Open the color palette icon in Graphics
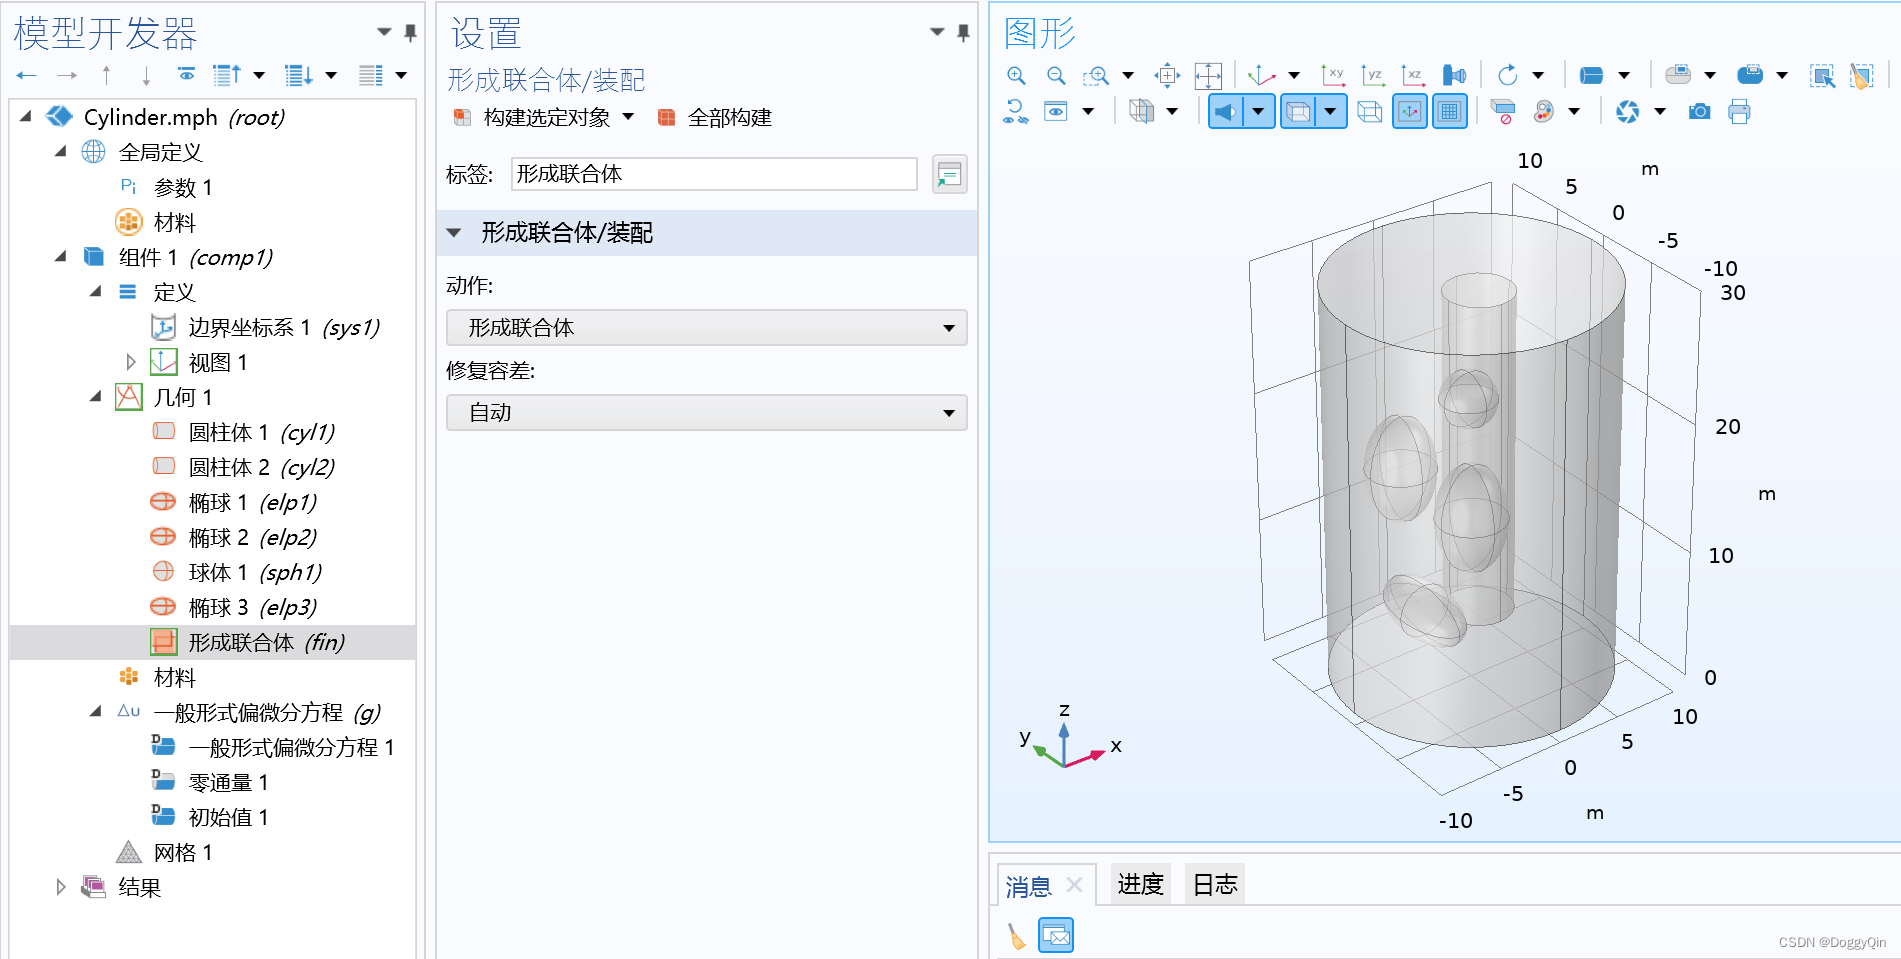1901x959 pixels. point(1545,112)
